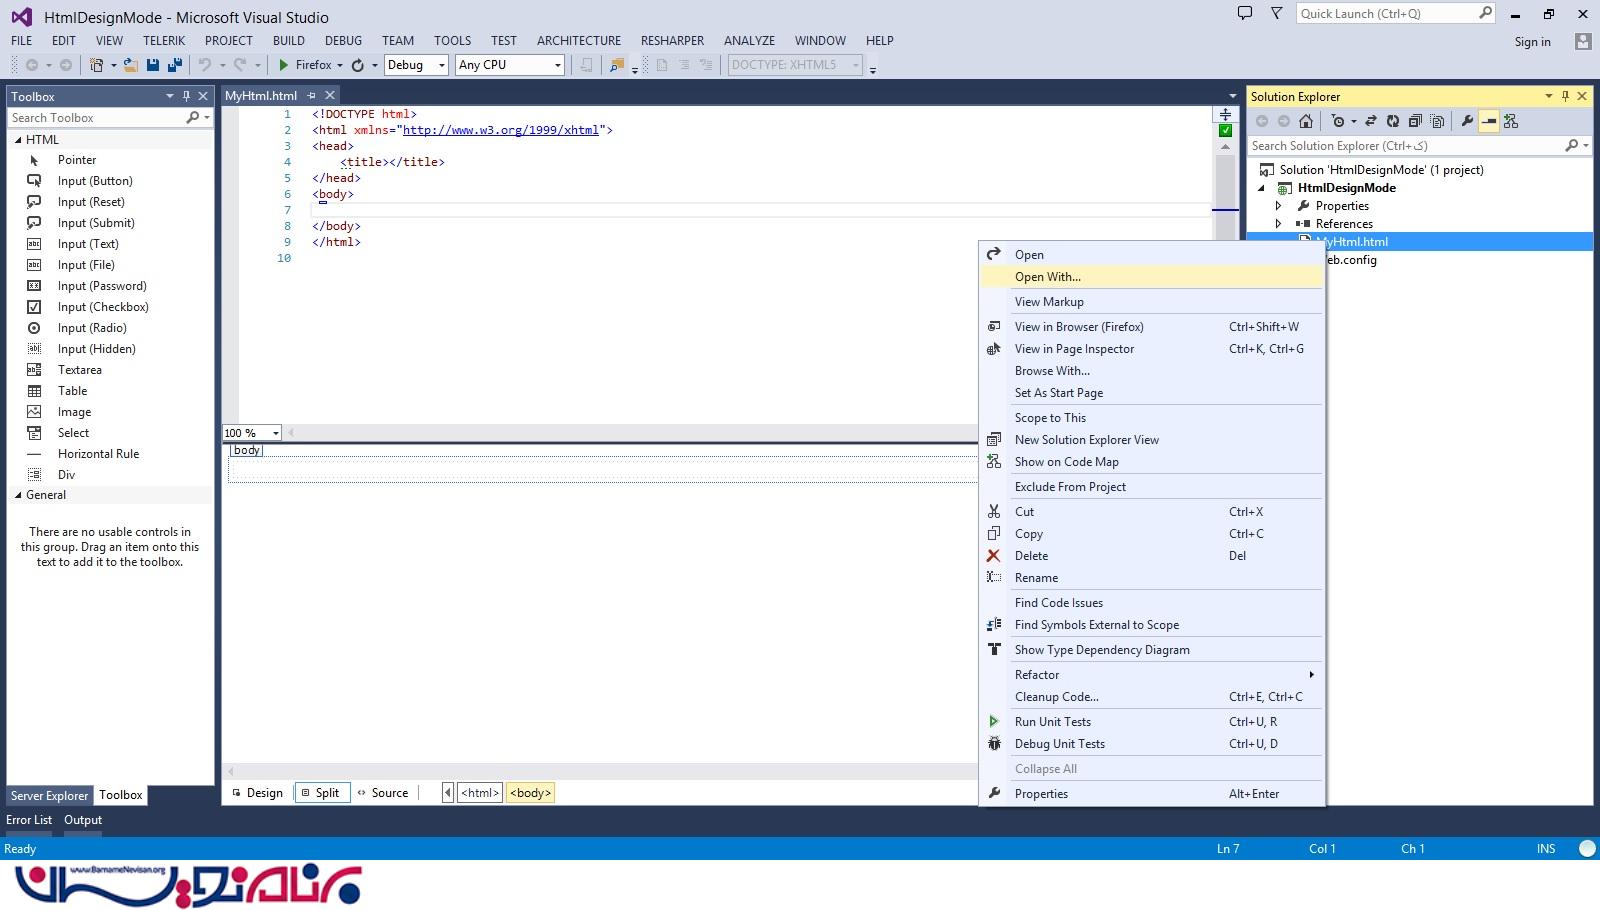
Task: Refresh Solution Explorer with the refresh icon
Action: [1392, 121]
